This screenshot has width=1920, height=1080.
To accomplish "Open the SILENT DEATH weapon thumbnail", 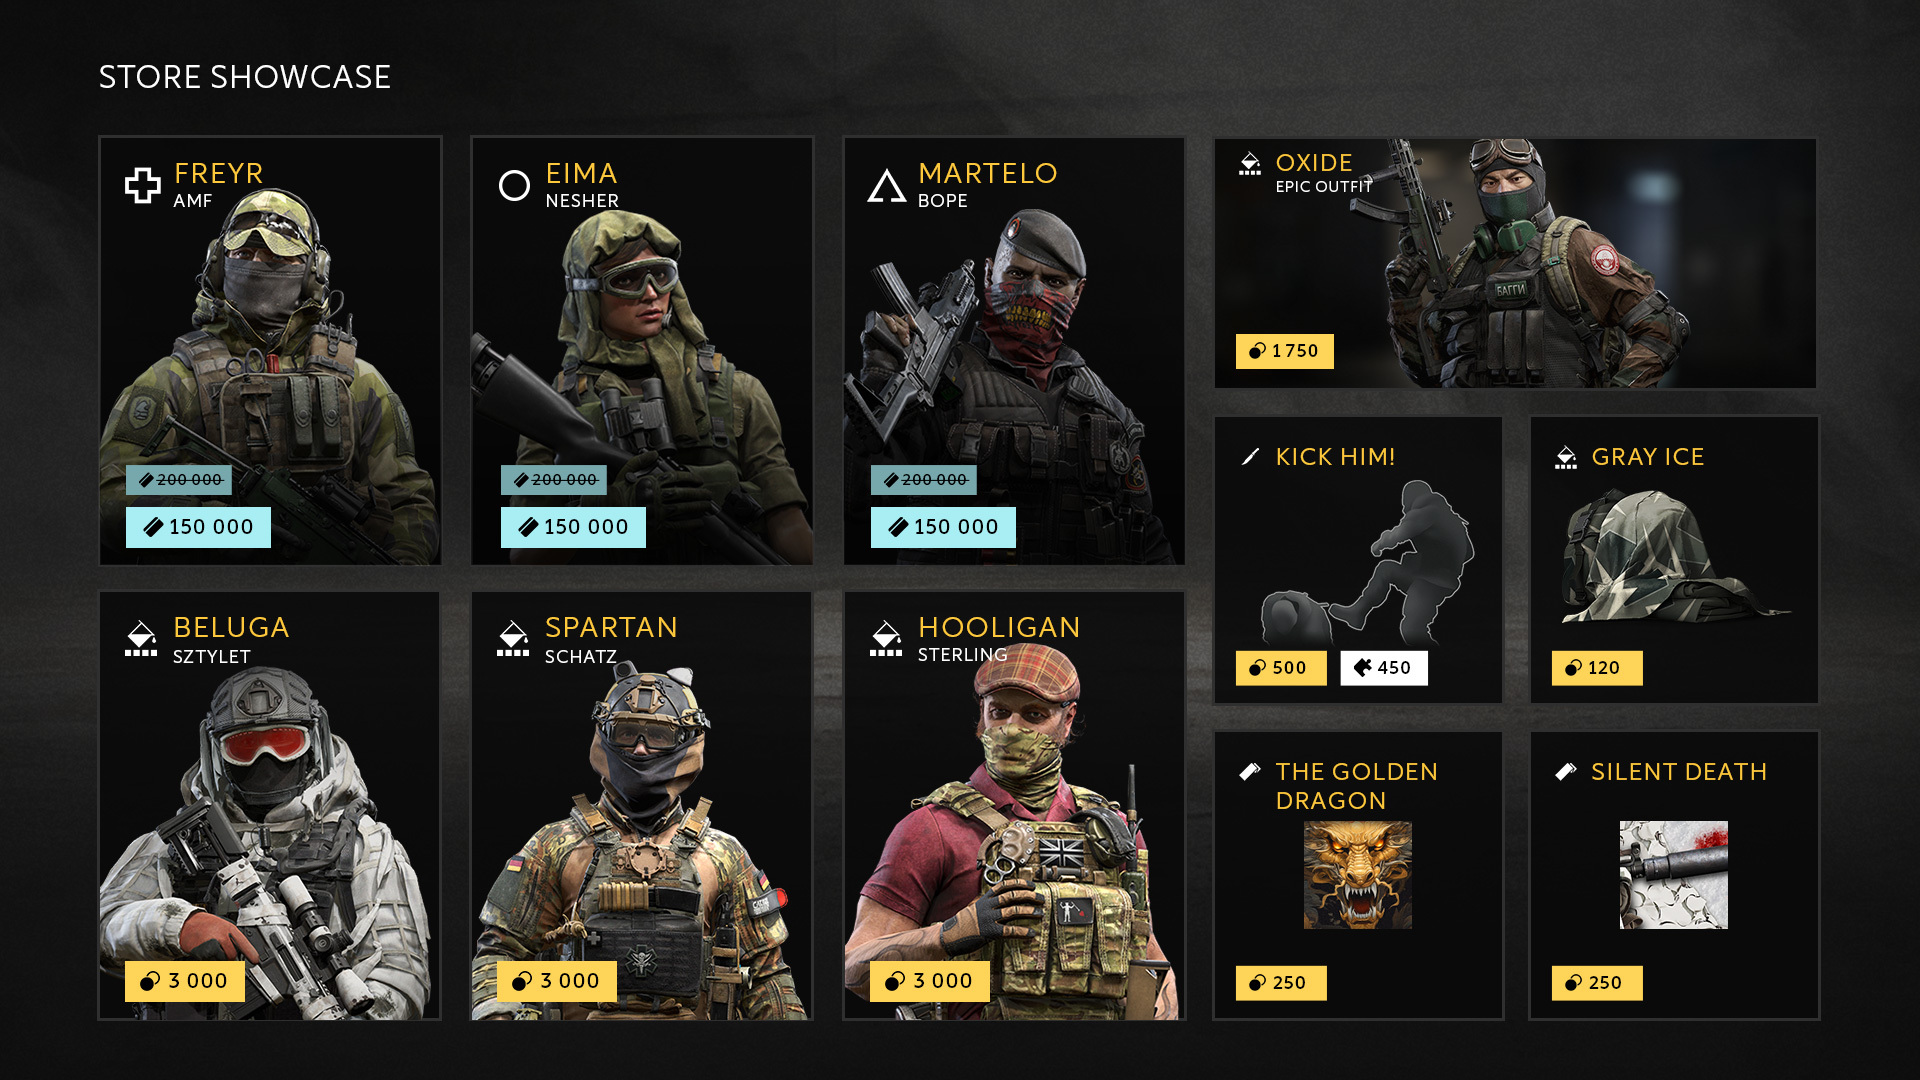I will pyautogui.click(x=1674, y=875).
